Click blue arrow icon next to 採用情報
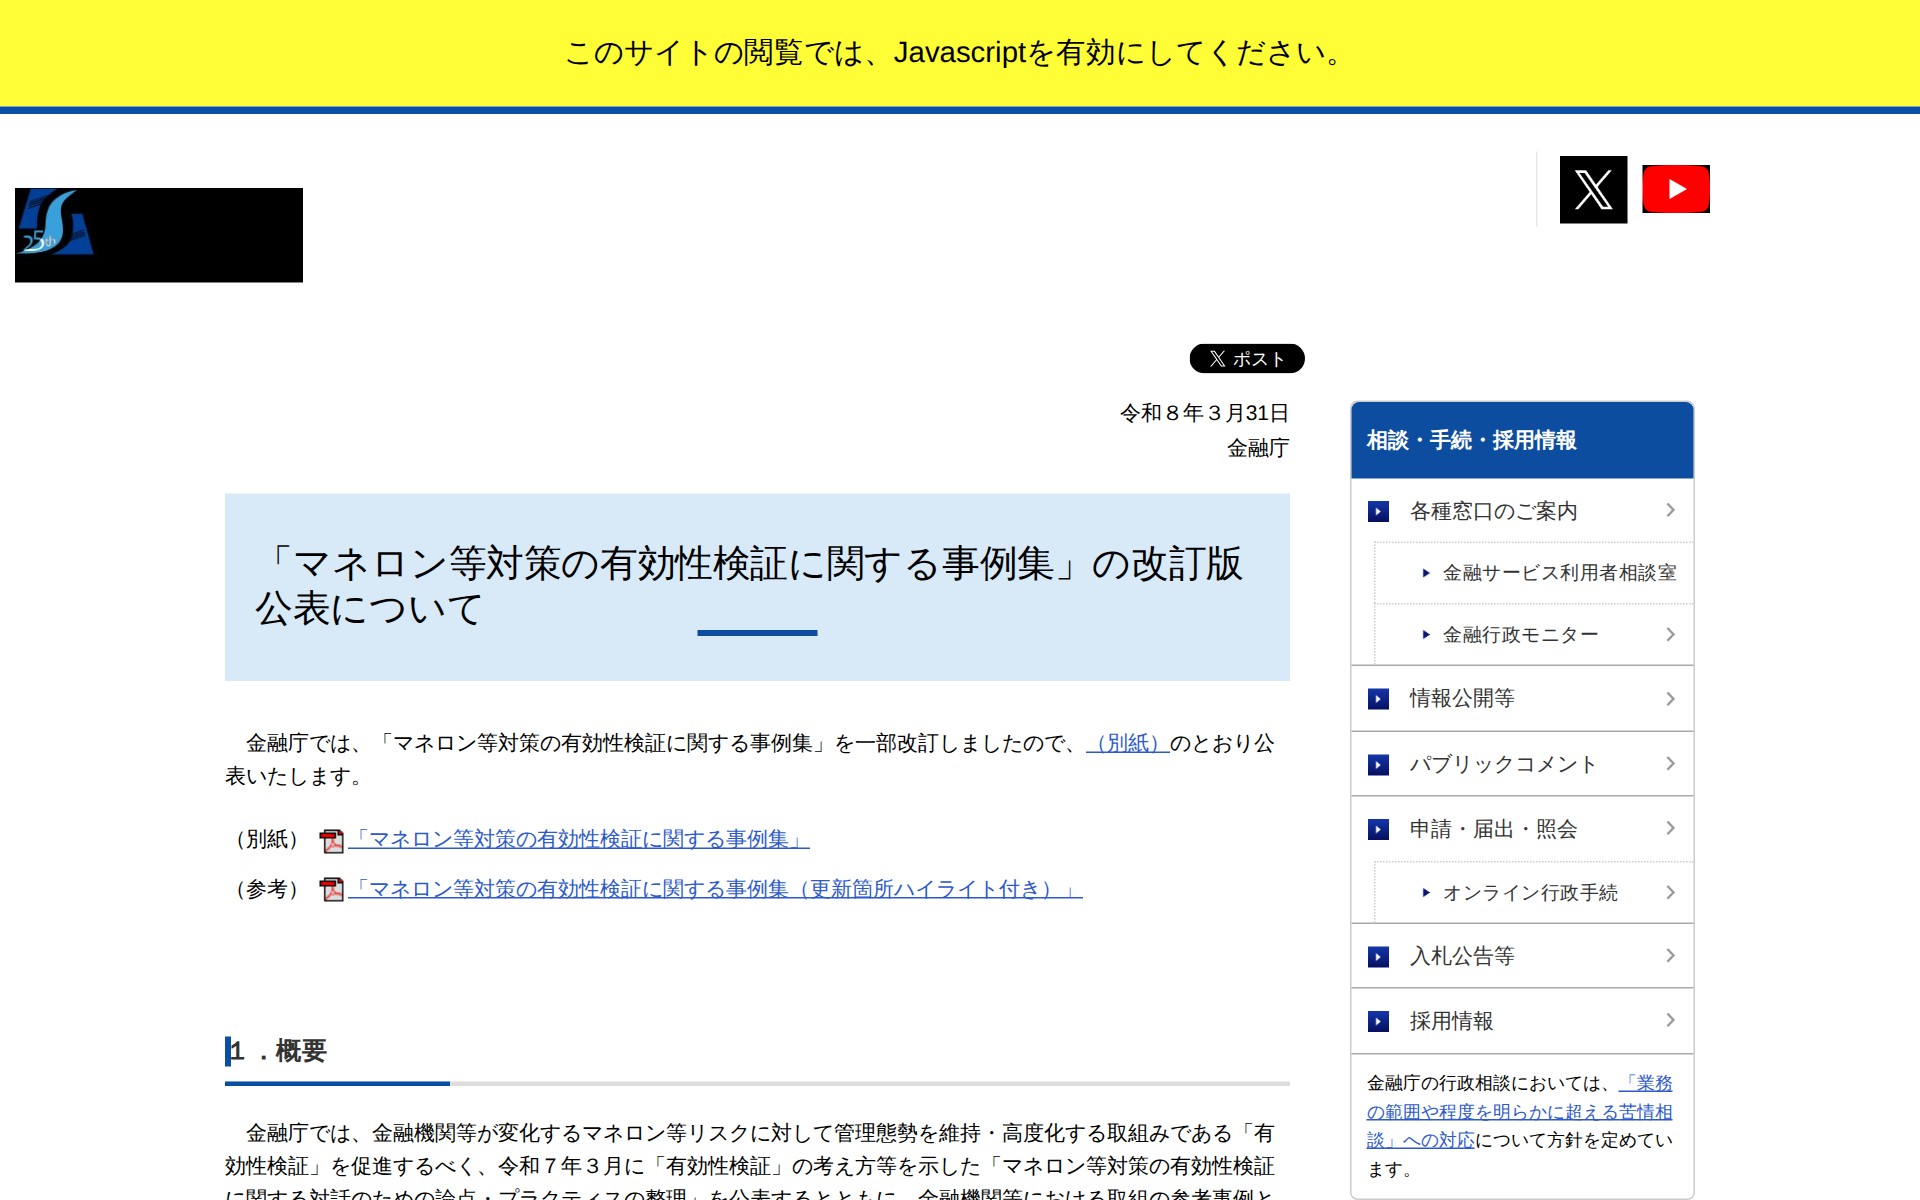Viewport: 1920px width, 1200px height. pos(1378,1021)
